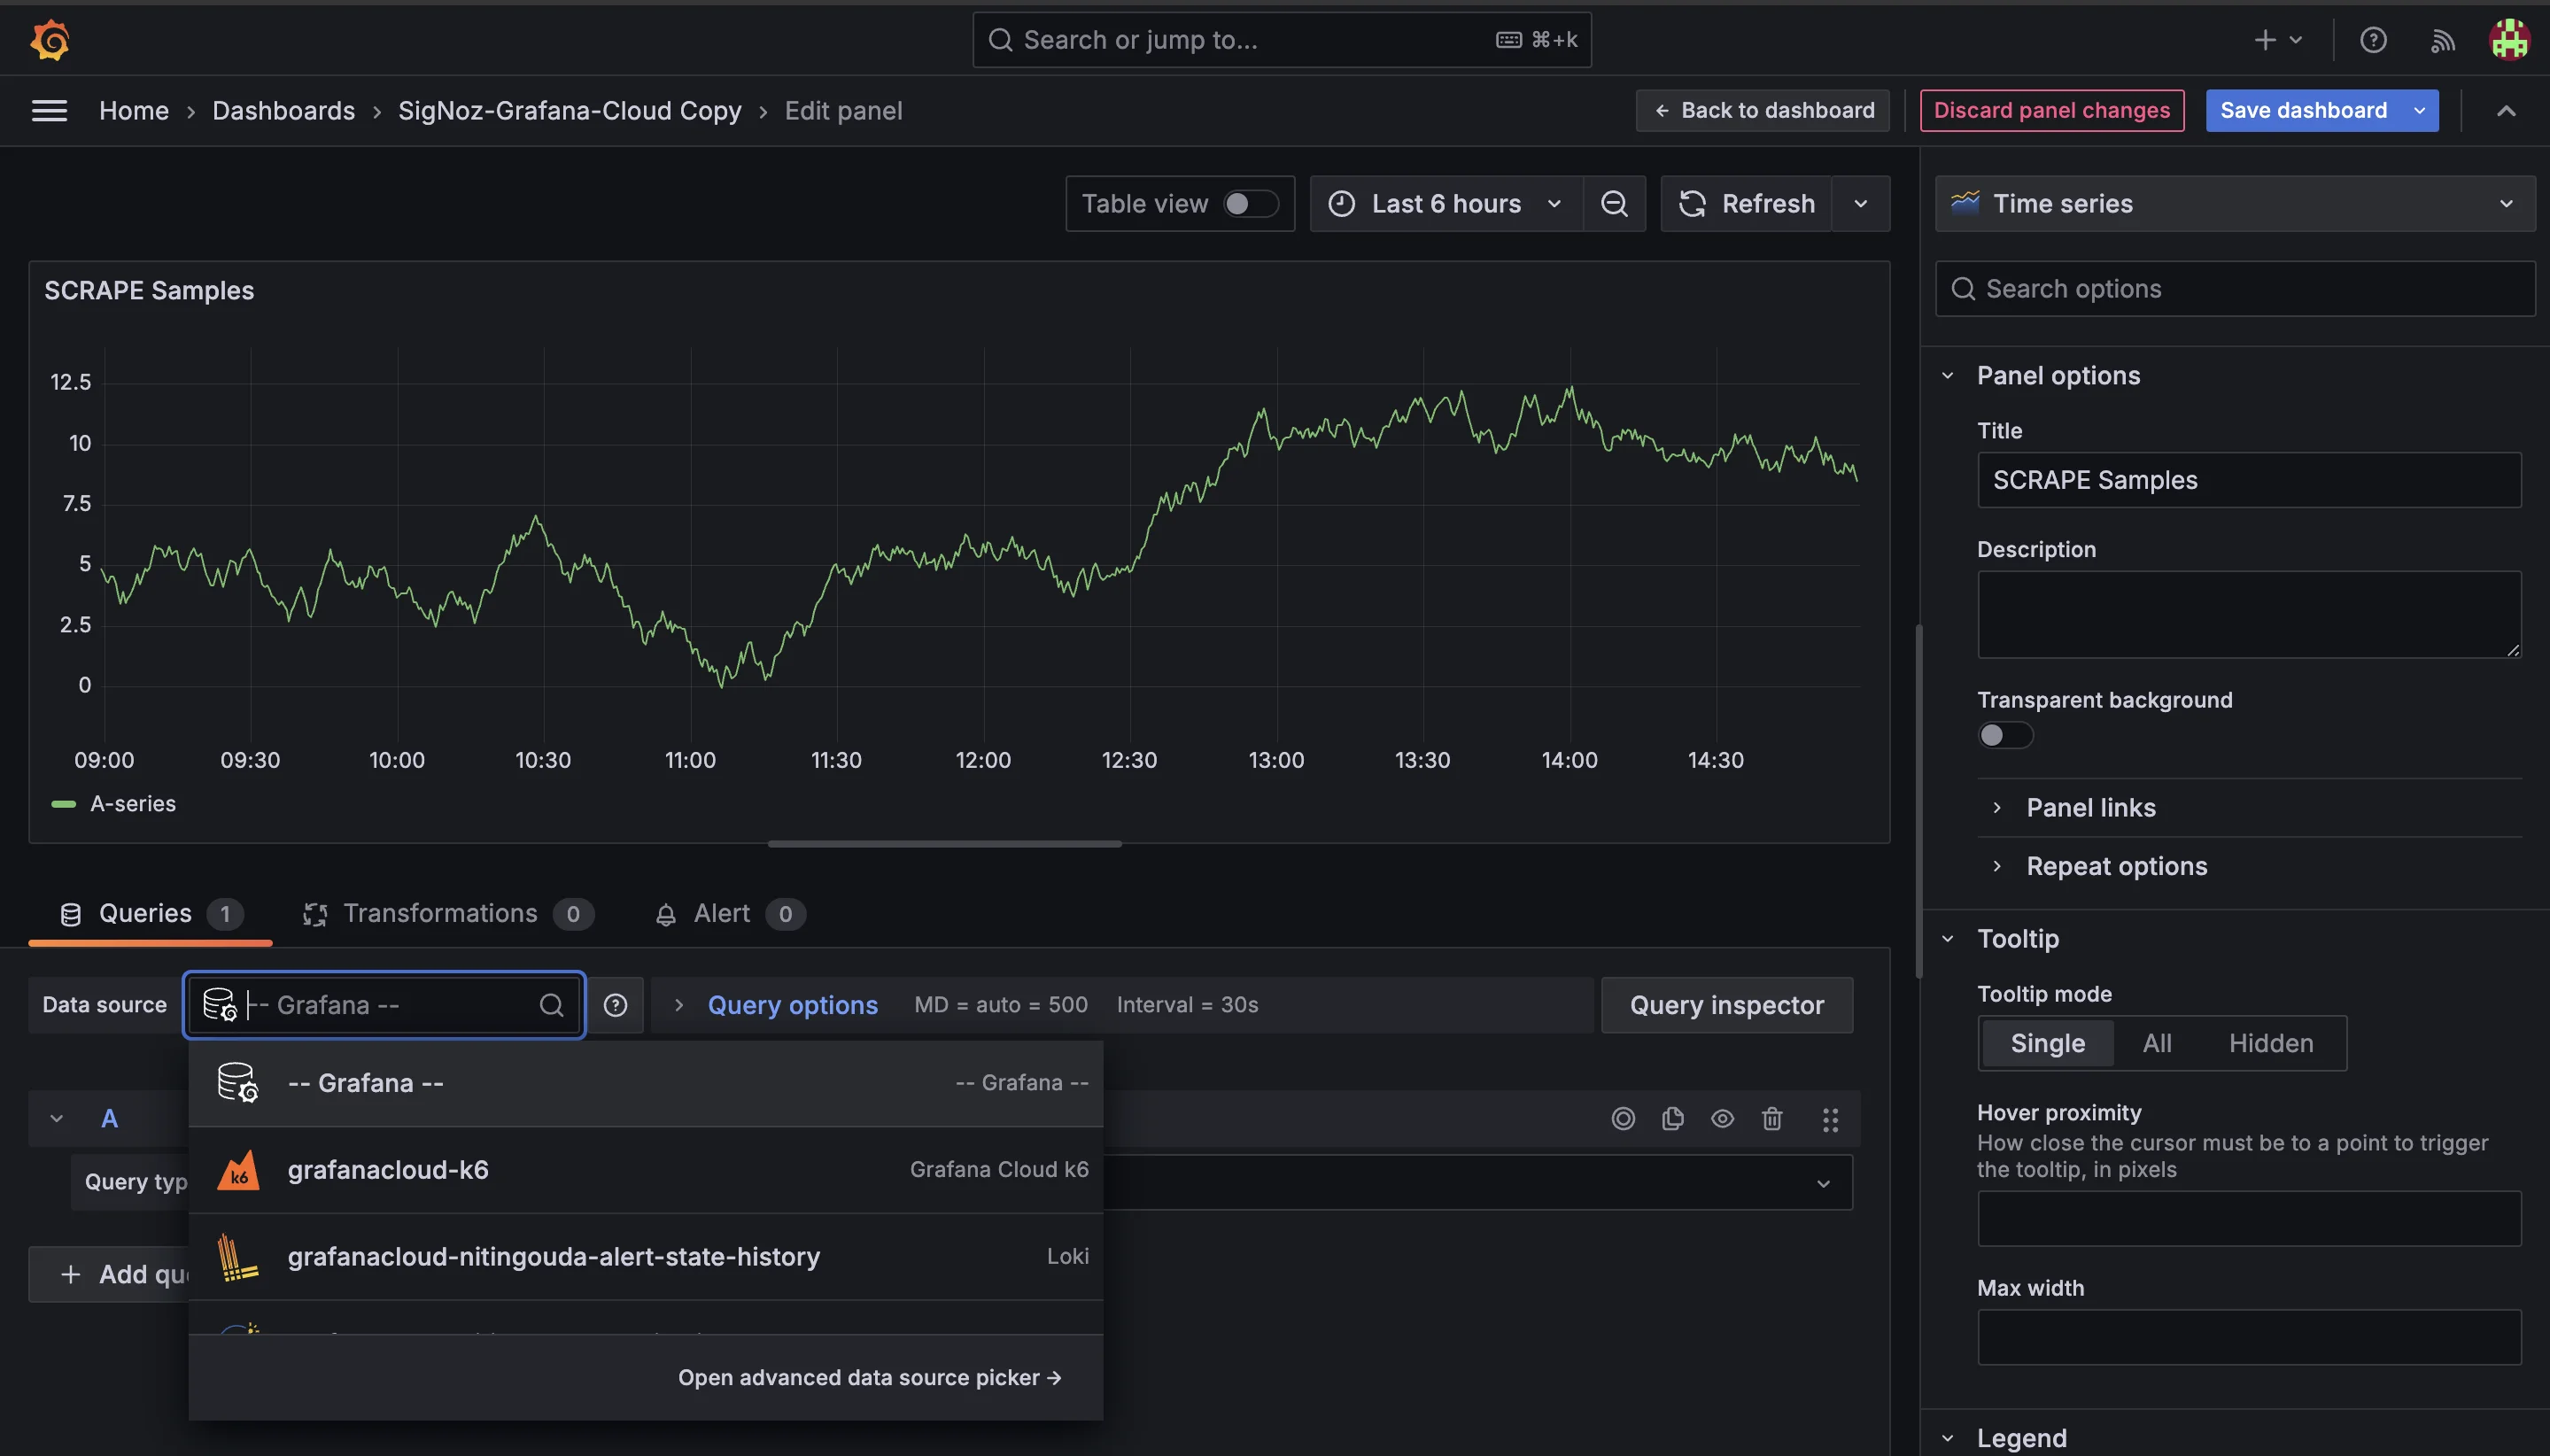
Task: Go to Dashboards breadcrumb
Action: (283, 111)
